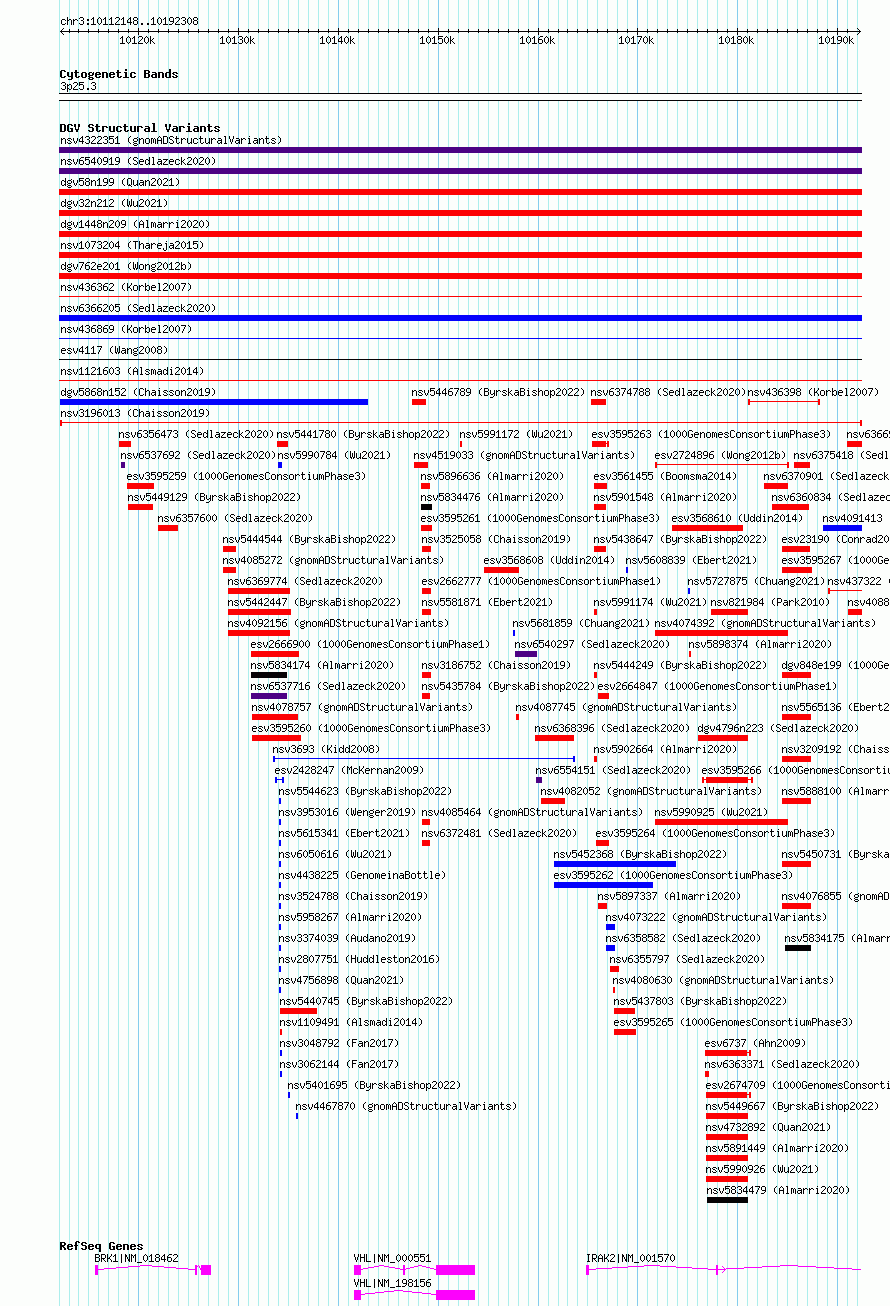Open variant nsv6540919 (Sedlazeck2020)
The image size is (890, 1306).
(137, 162)
